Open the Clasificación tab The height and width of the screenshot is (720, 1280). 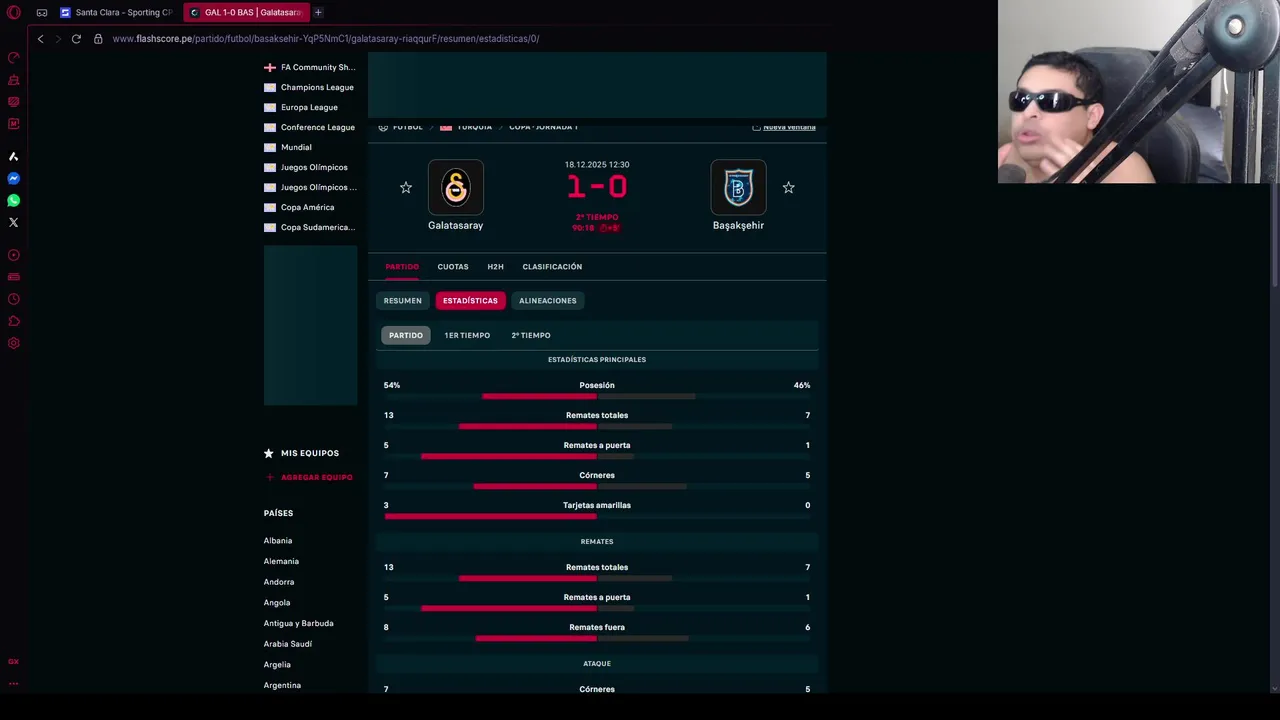tap(552, 267)
